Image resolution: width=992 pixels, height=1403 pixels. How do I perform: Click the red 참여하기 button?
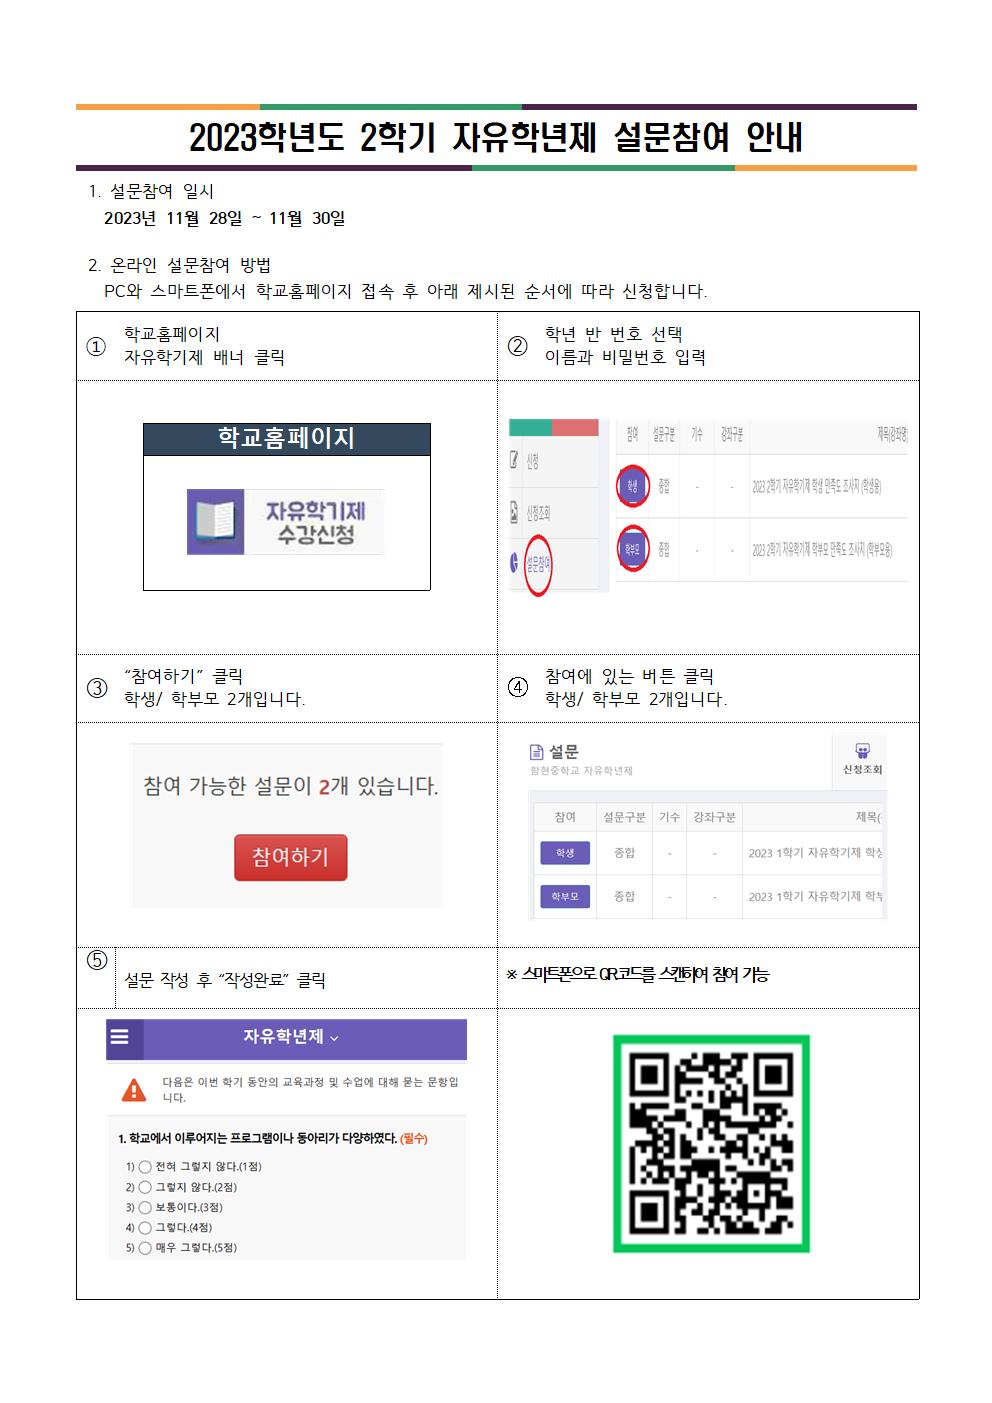[290, 857]
